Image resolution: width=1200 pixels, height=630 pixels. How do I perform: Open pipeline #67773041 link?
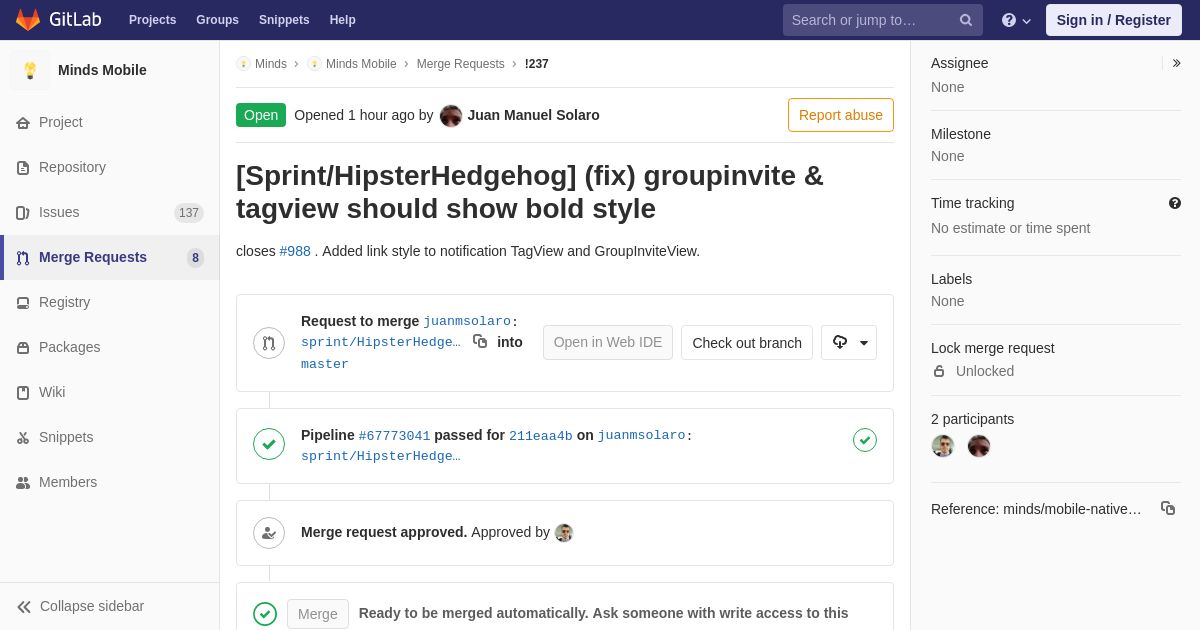pyautogui.click(x=394, y=436)
